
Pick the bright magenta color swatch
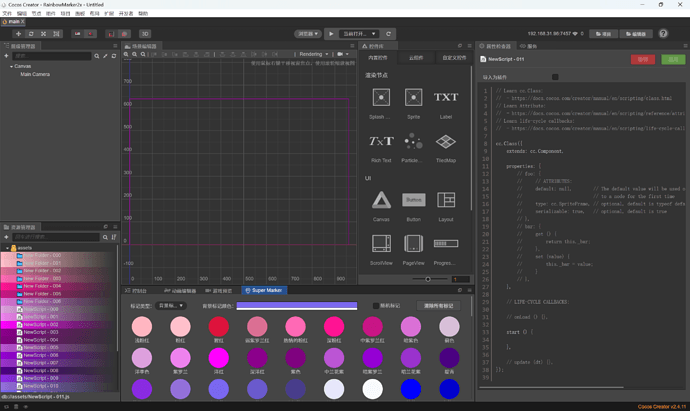[x=219, y=358]
